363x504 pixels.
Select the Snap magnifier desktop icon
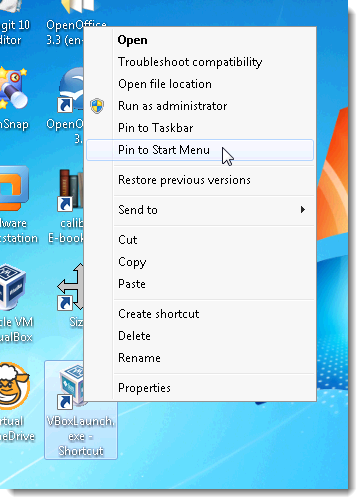coord(13,88)
